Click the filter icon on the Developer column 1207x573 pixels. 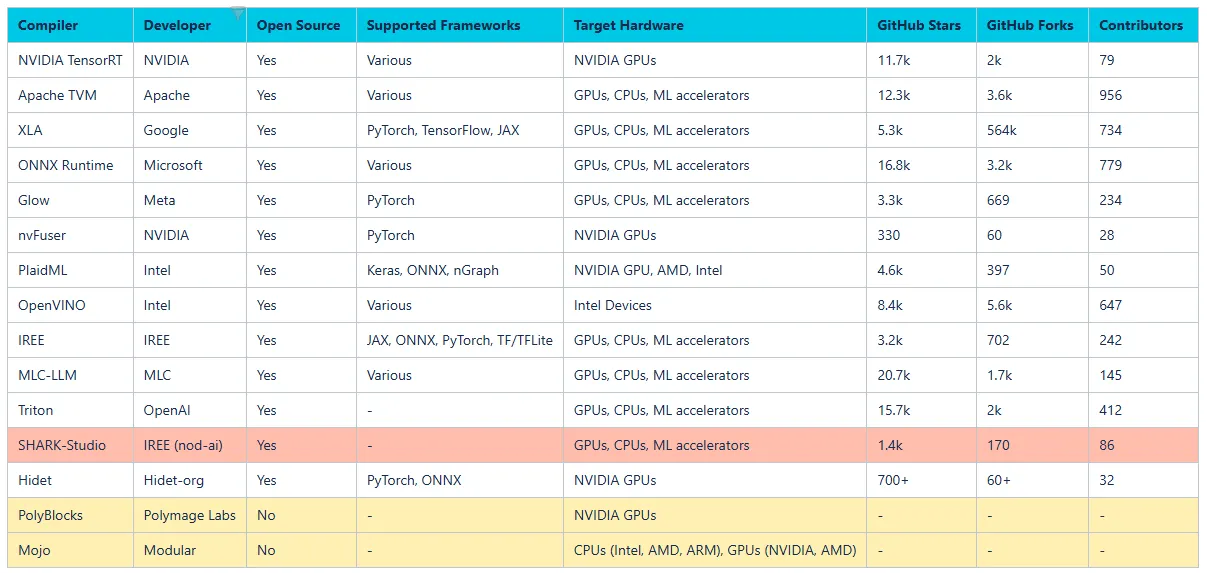click(237, 13)
